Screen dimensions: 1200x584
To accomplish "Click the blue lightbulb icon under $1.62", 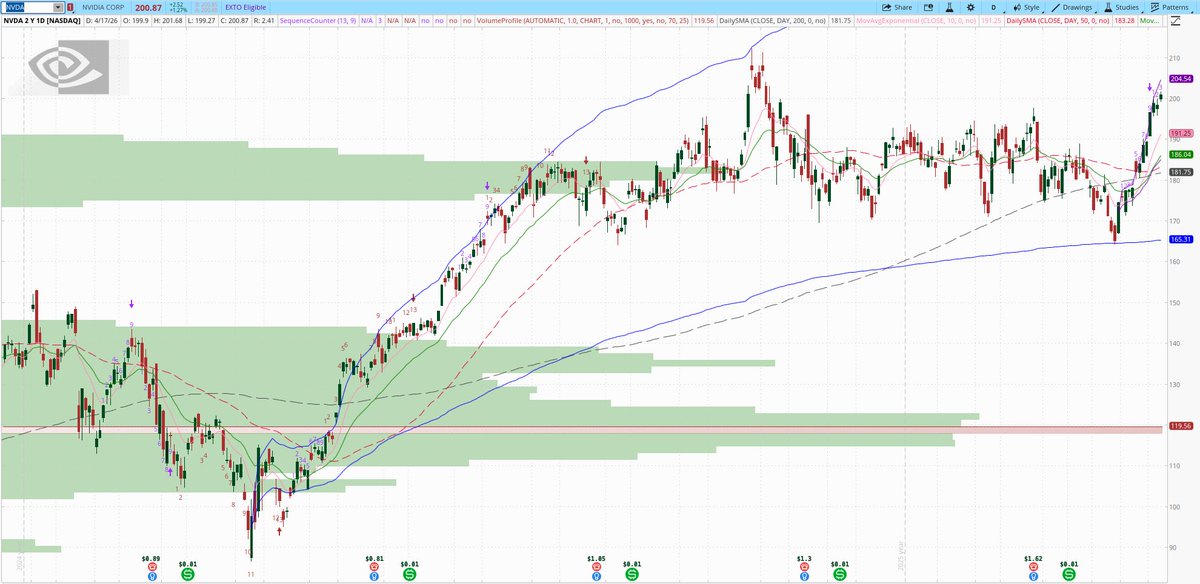I will pos(1033,575).
